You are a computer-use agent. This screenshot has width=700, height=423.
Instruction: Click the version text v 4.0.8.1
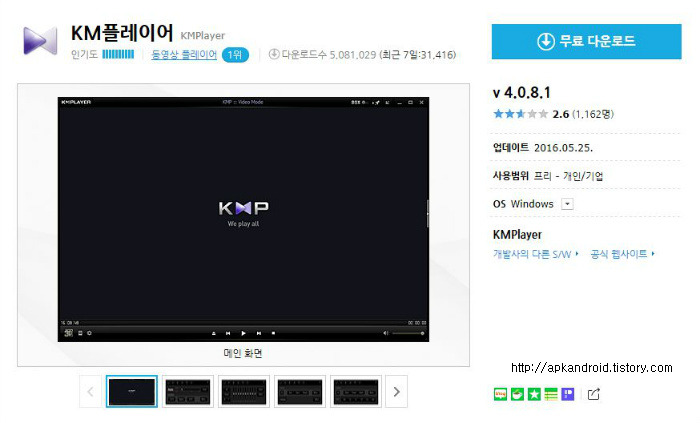[x=521, y=93]
